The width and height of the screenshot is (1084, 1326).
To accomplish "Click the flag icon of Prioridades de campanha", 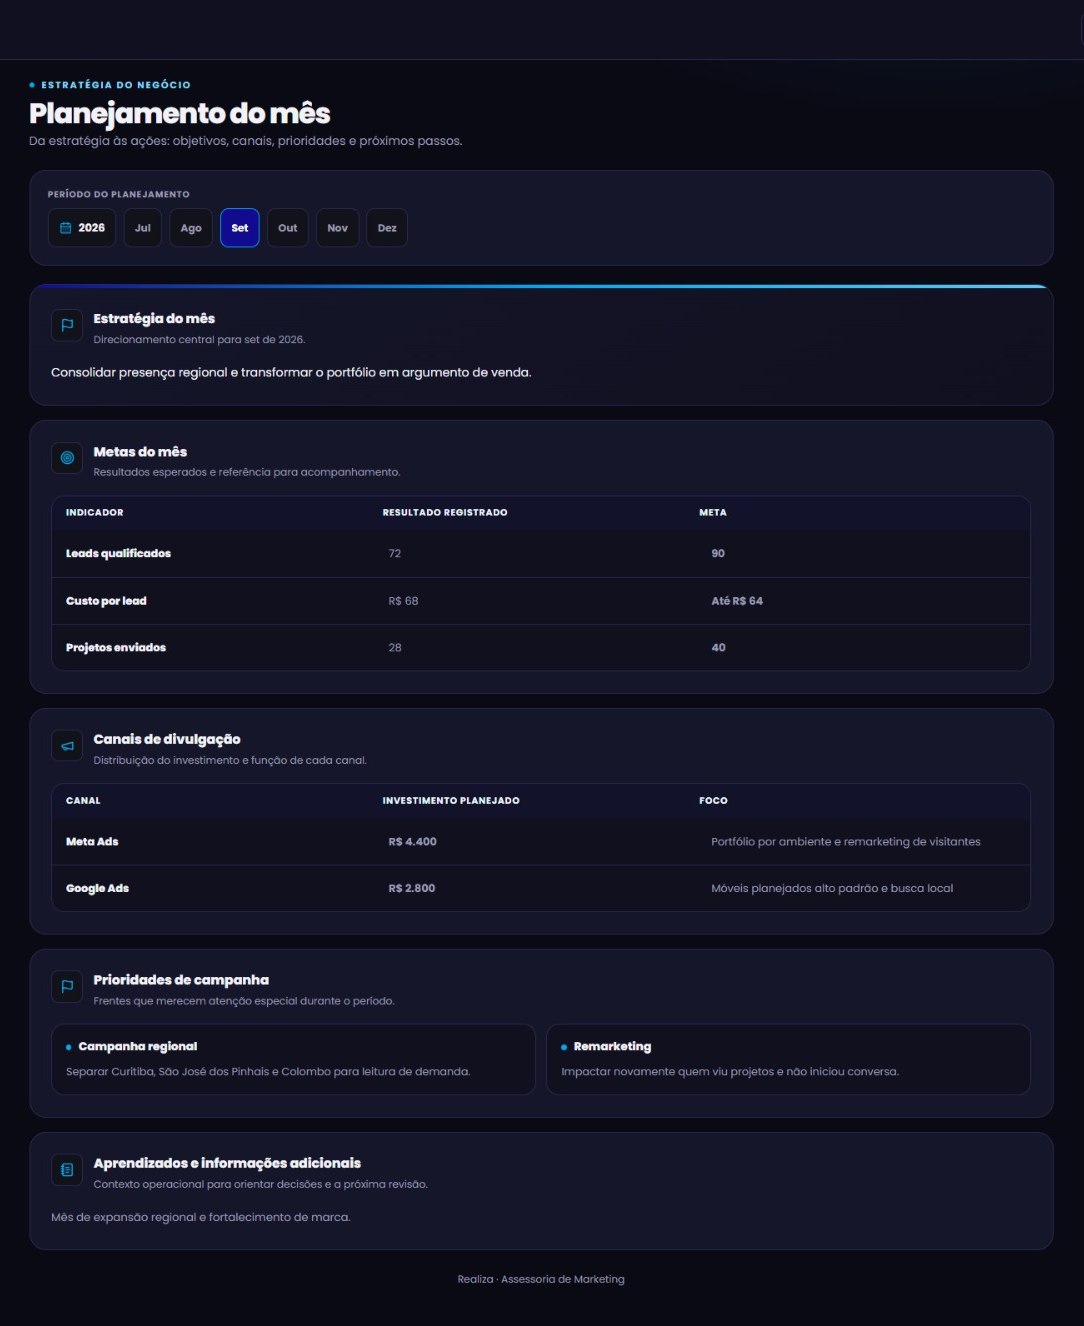I will tap(67, 986).
